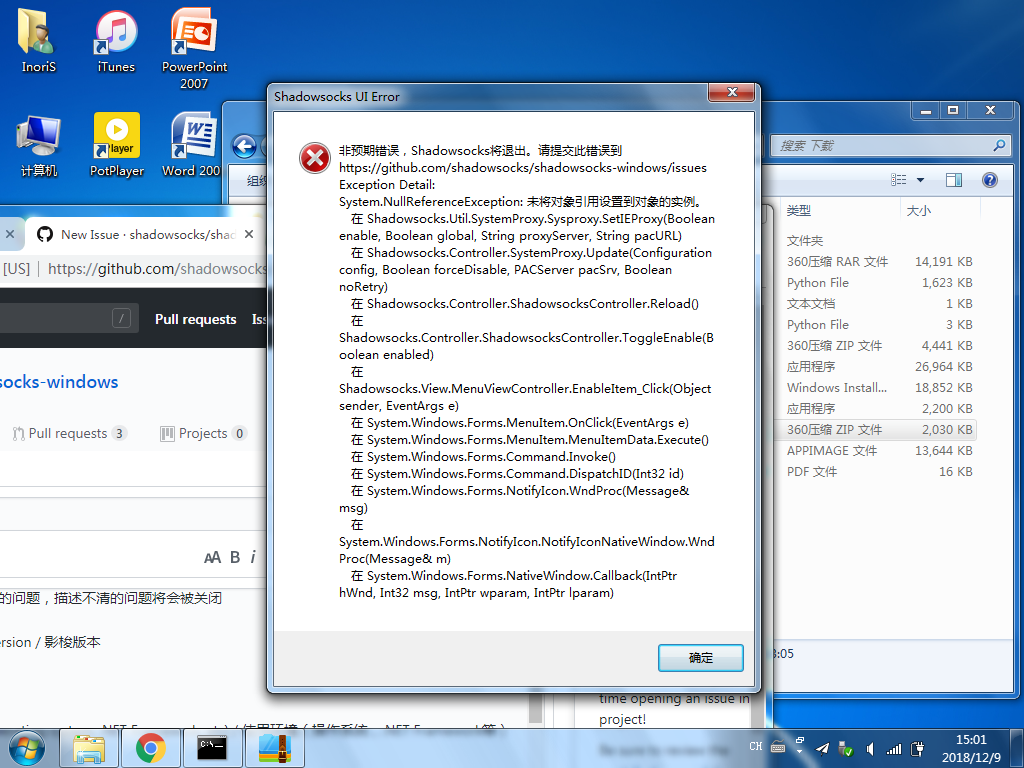The height and width of the screenshot is (768, 1024).
Task: Click 确定 to dismiss the Shadowsocks error
Action: click(700, 658)
